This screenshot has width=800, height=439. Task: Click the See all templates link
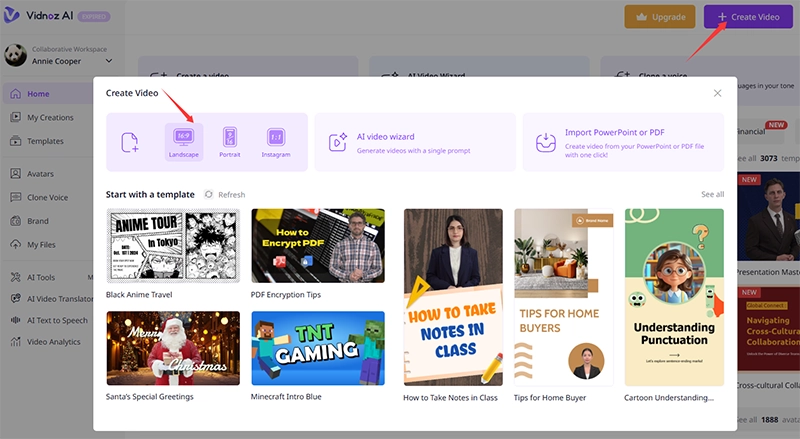(712, 194)
